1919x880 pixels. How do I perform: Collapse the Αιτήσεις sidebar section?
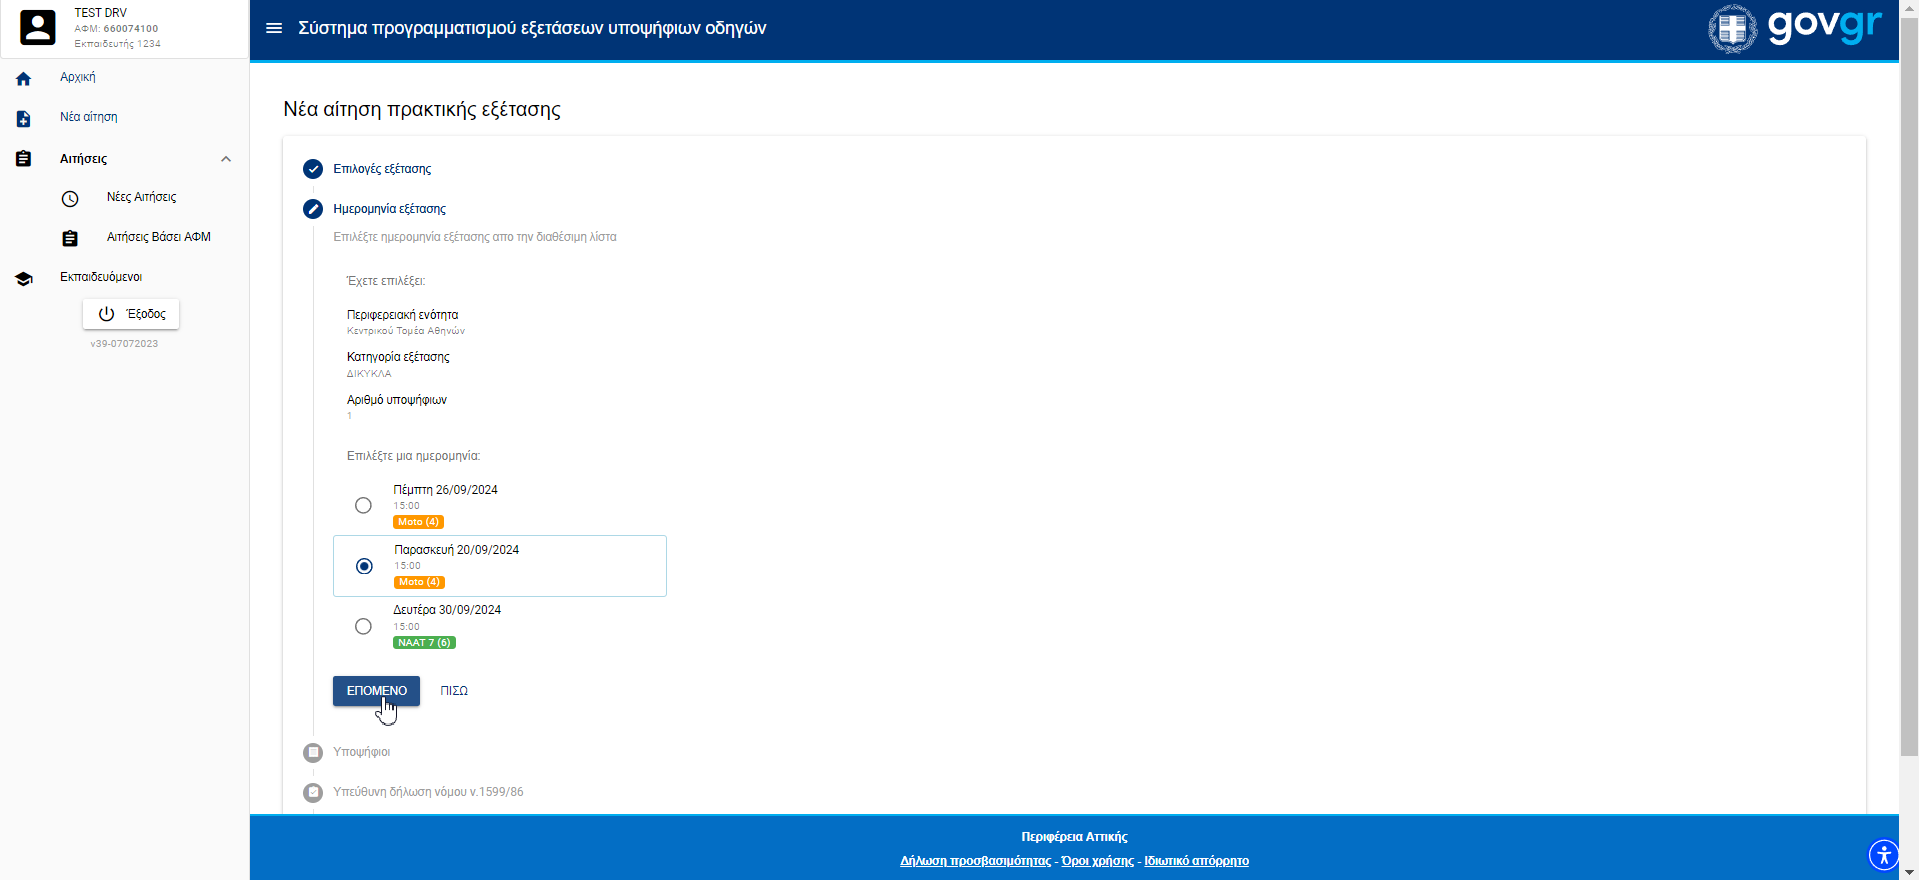pos(226,159)
